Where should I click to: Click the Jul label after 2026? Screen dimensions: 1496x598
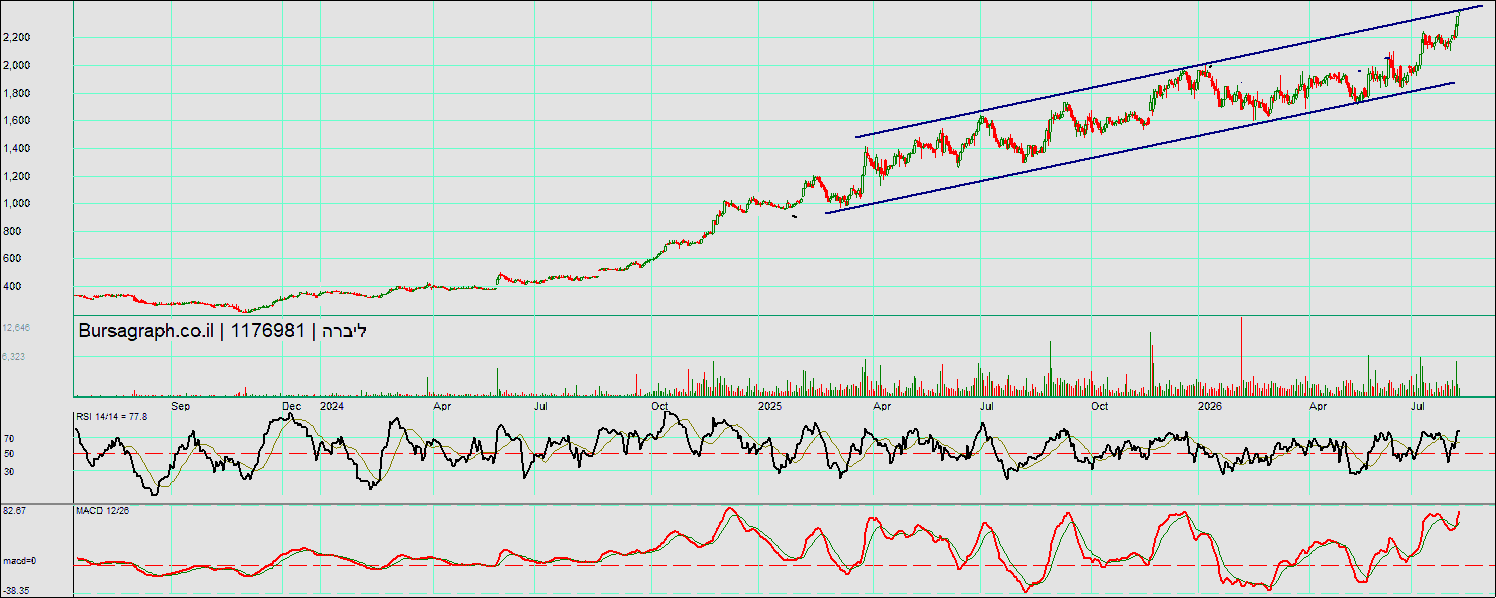[x=1419, y=407]
